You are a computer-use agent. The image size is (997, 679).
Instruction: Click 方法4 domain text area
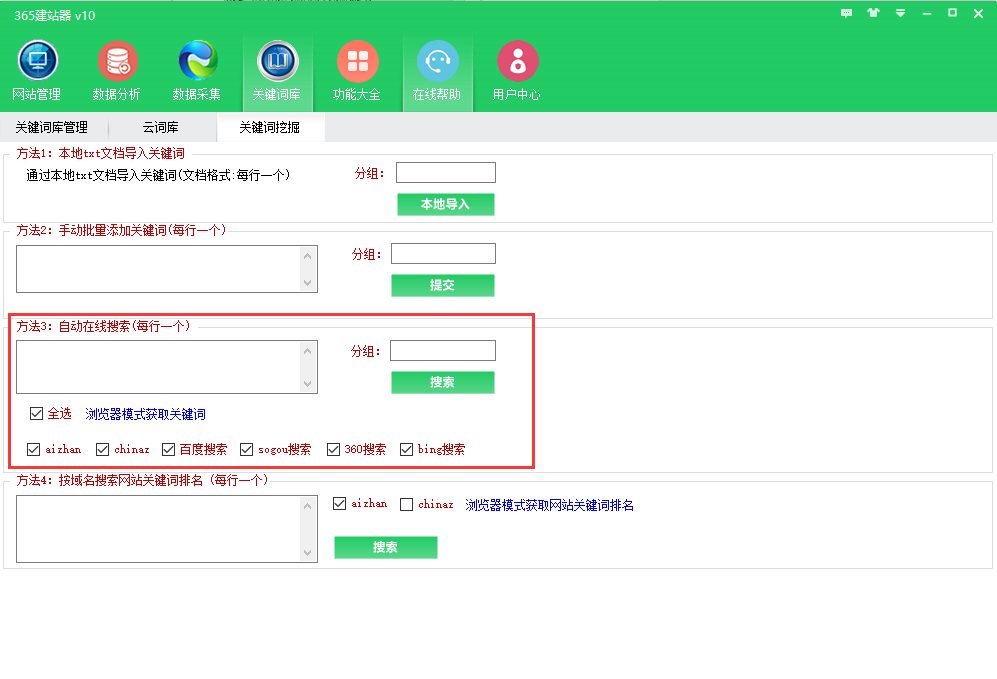click(x=158, y=529)
